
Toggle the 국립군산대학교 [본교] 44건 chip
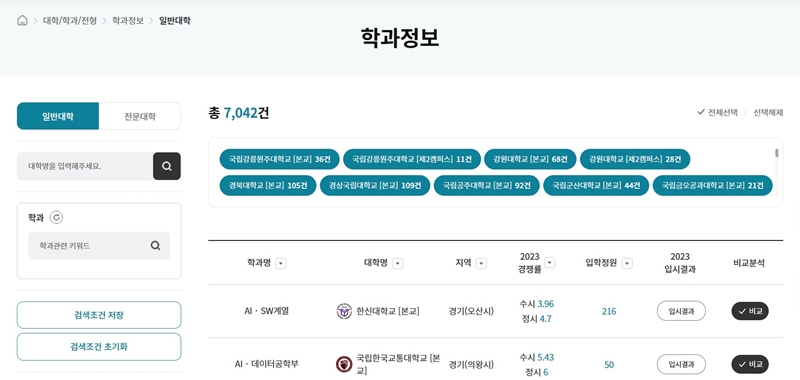(x=596, y=186)
